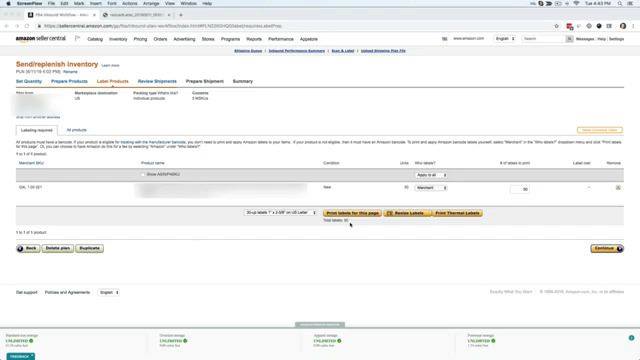Close the first browser tab
Image resolution: width=640 pixels, height=360 pixels.
94,15
